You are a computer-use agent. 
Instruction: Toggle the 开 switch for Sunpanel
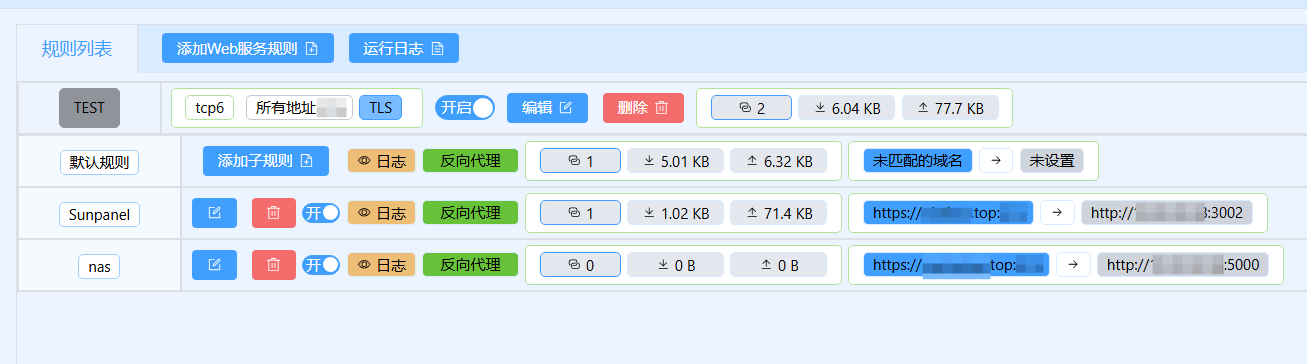point(321,213)
